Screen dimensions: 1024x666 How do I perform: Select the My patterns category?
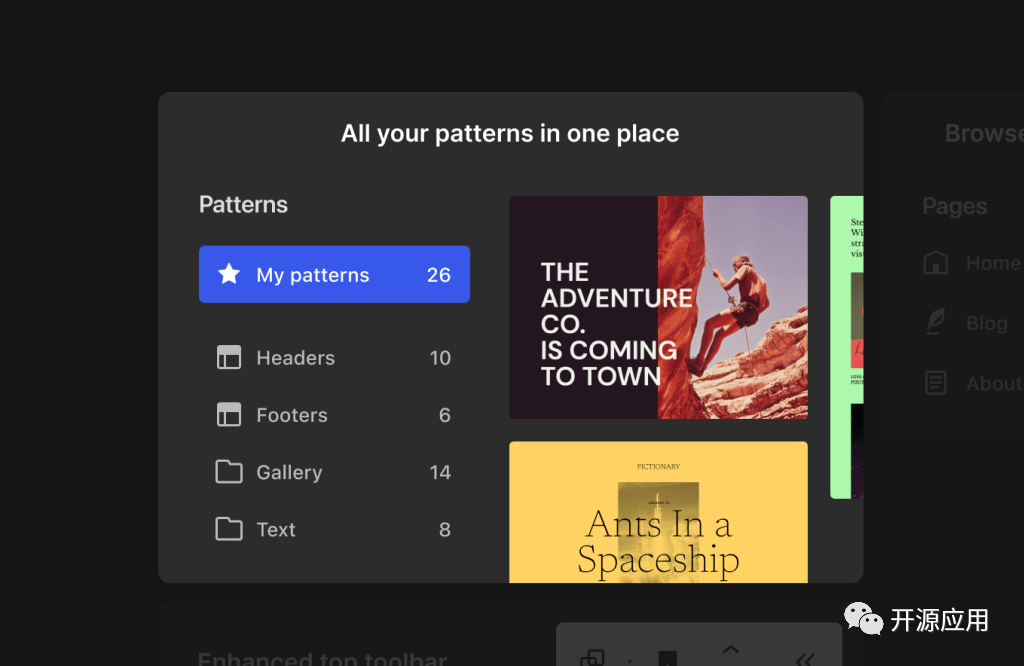334,275
